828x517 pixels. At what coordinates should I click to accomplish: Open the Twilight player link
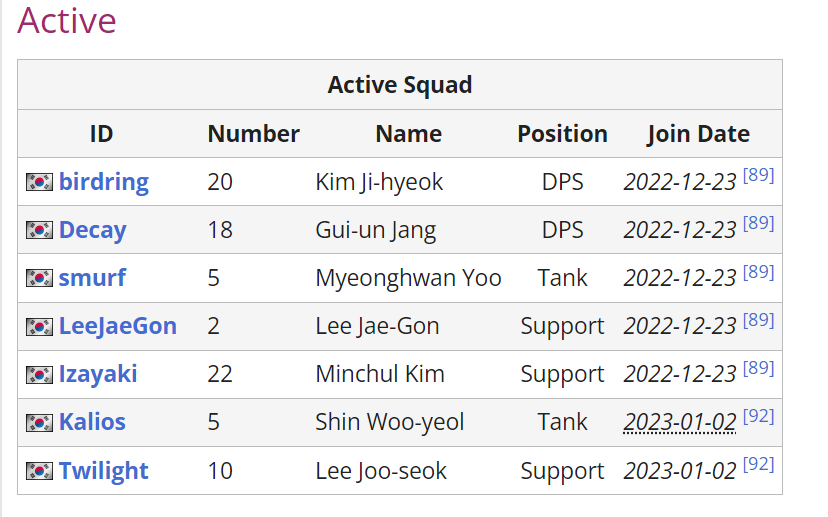104,471
